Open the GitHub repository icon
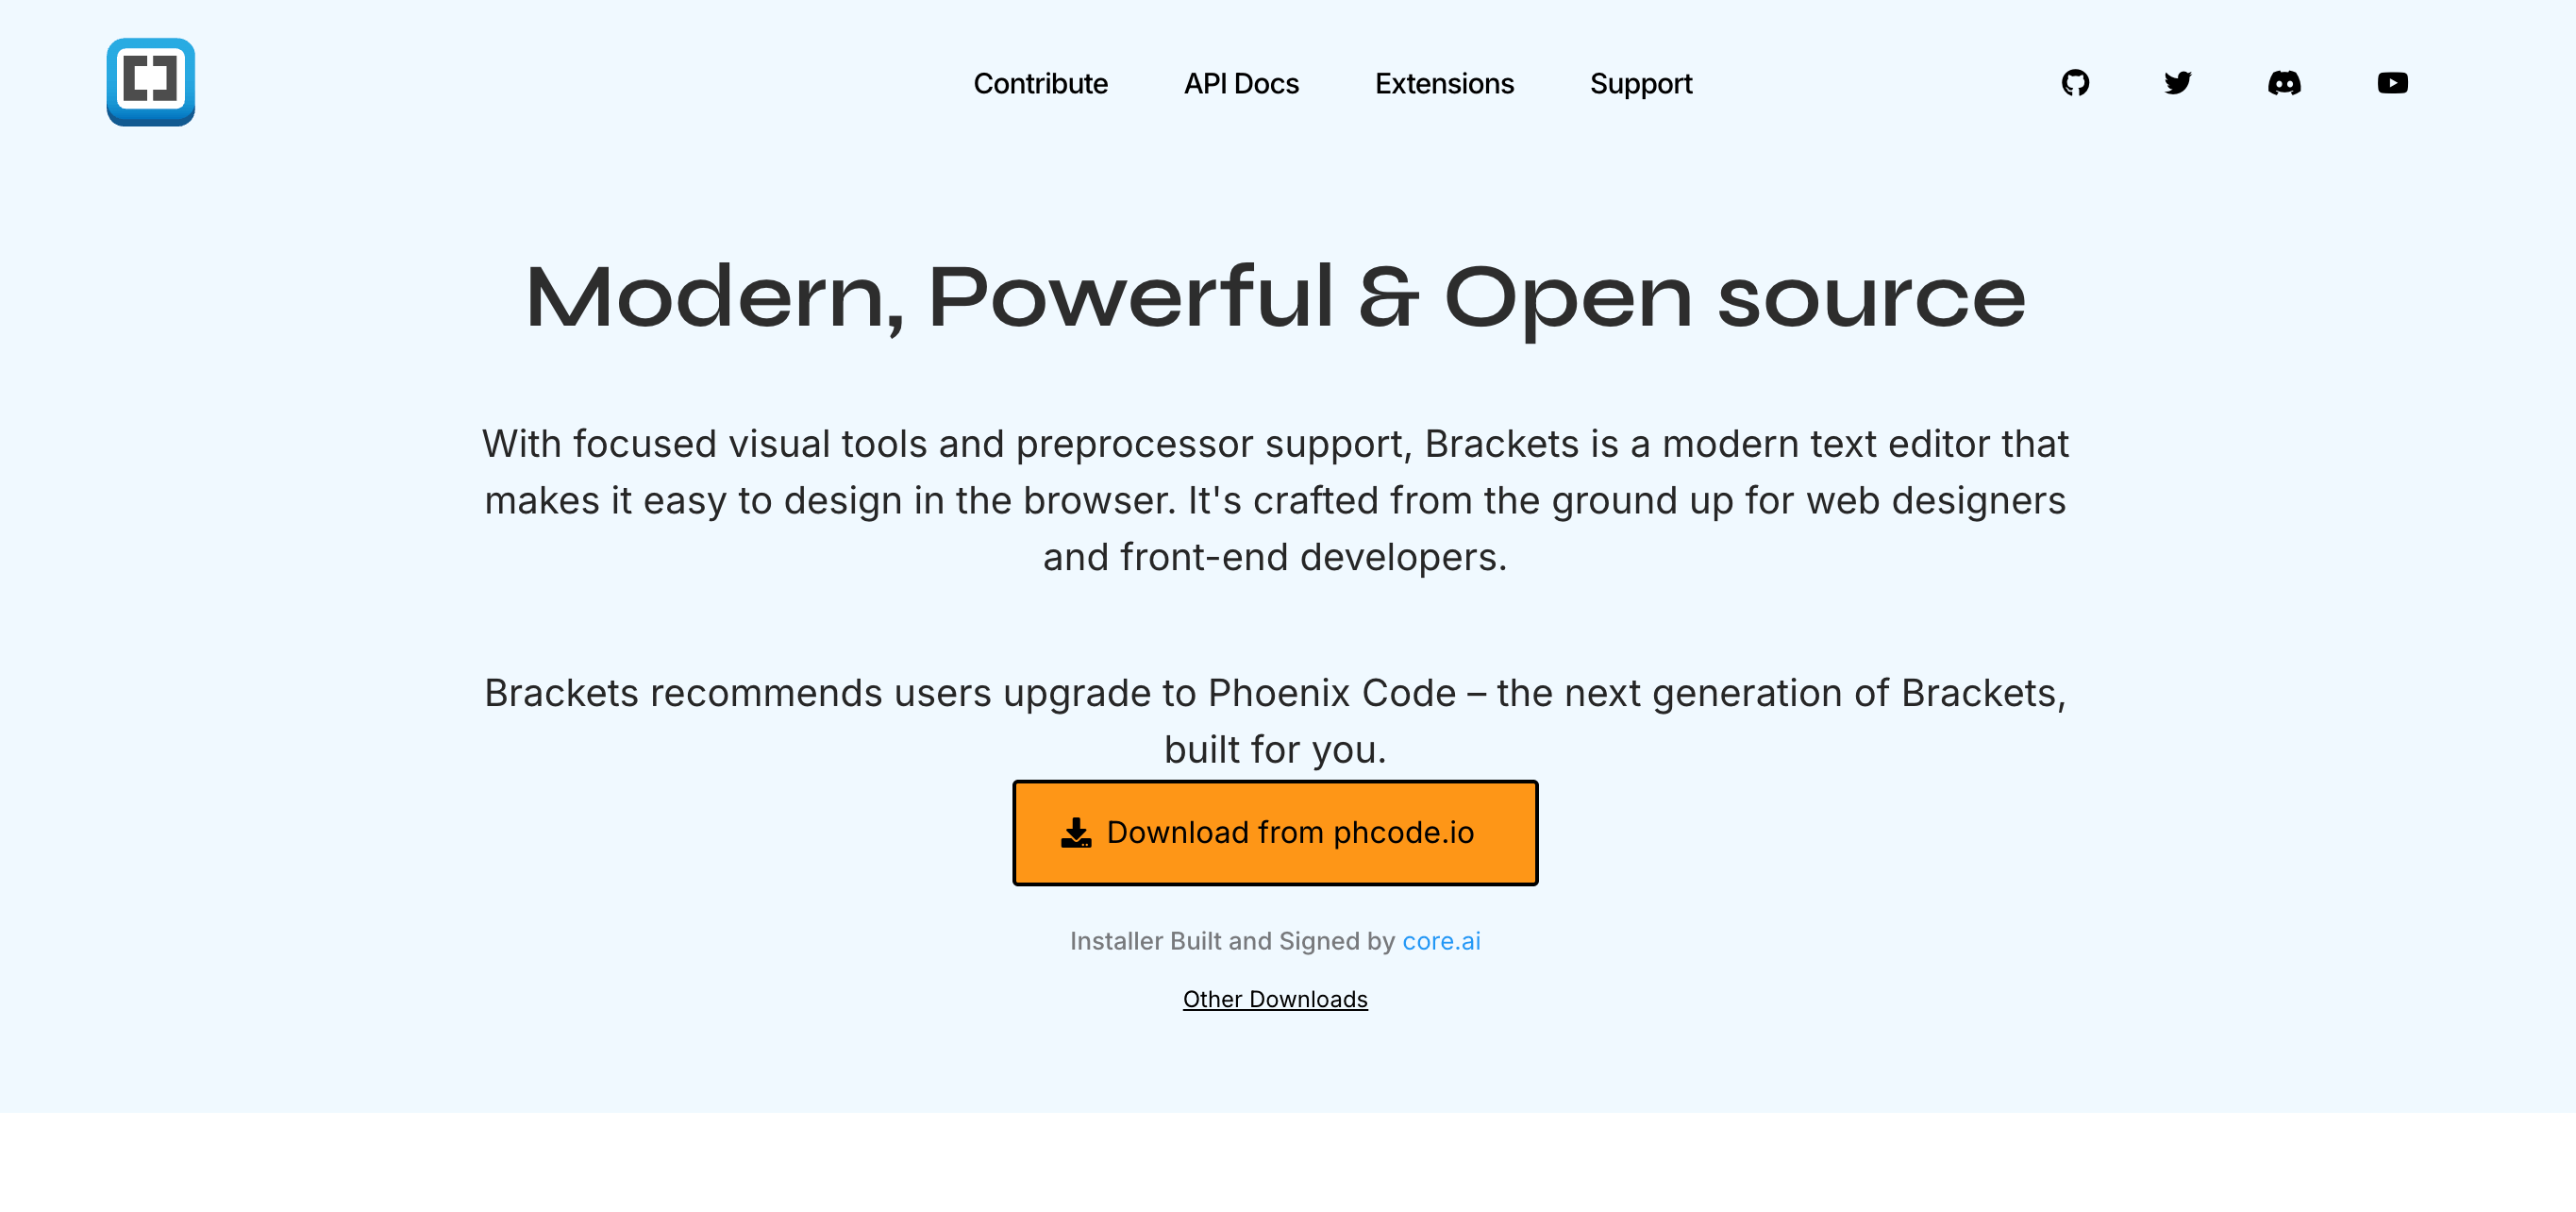The image size is (2576, 1212). pos(2075,83)
